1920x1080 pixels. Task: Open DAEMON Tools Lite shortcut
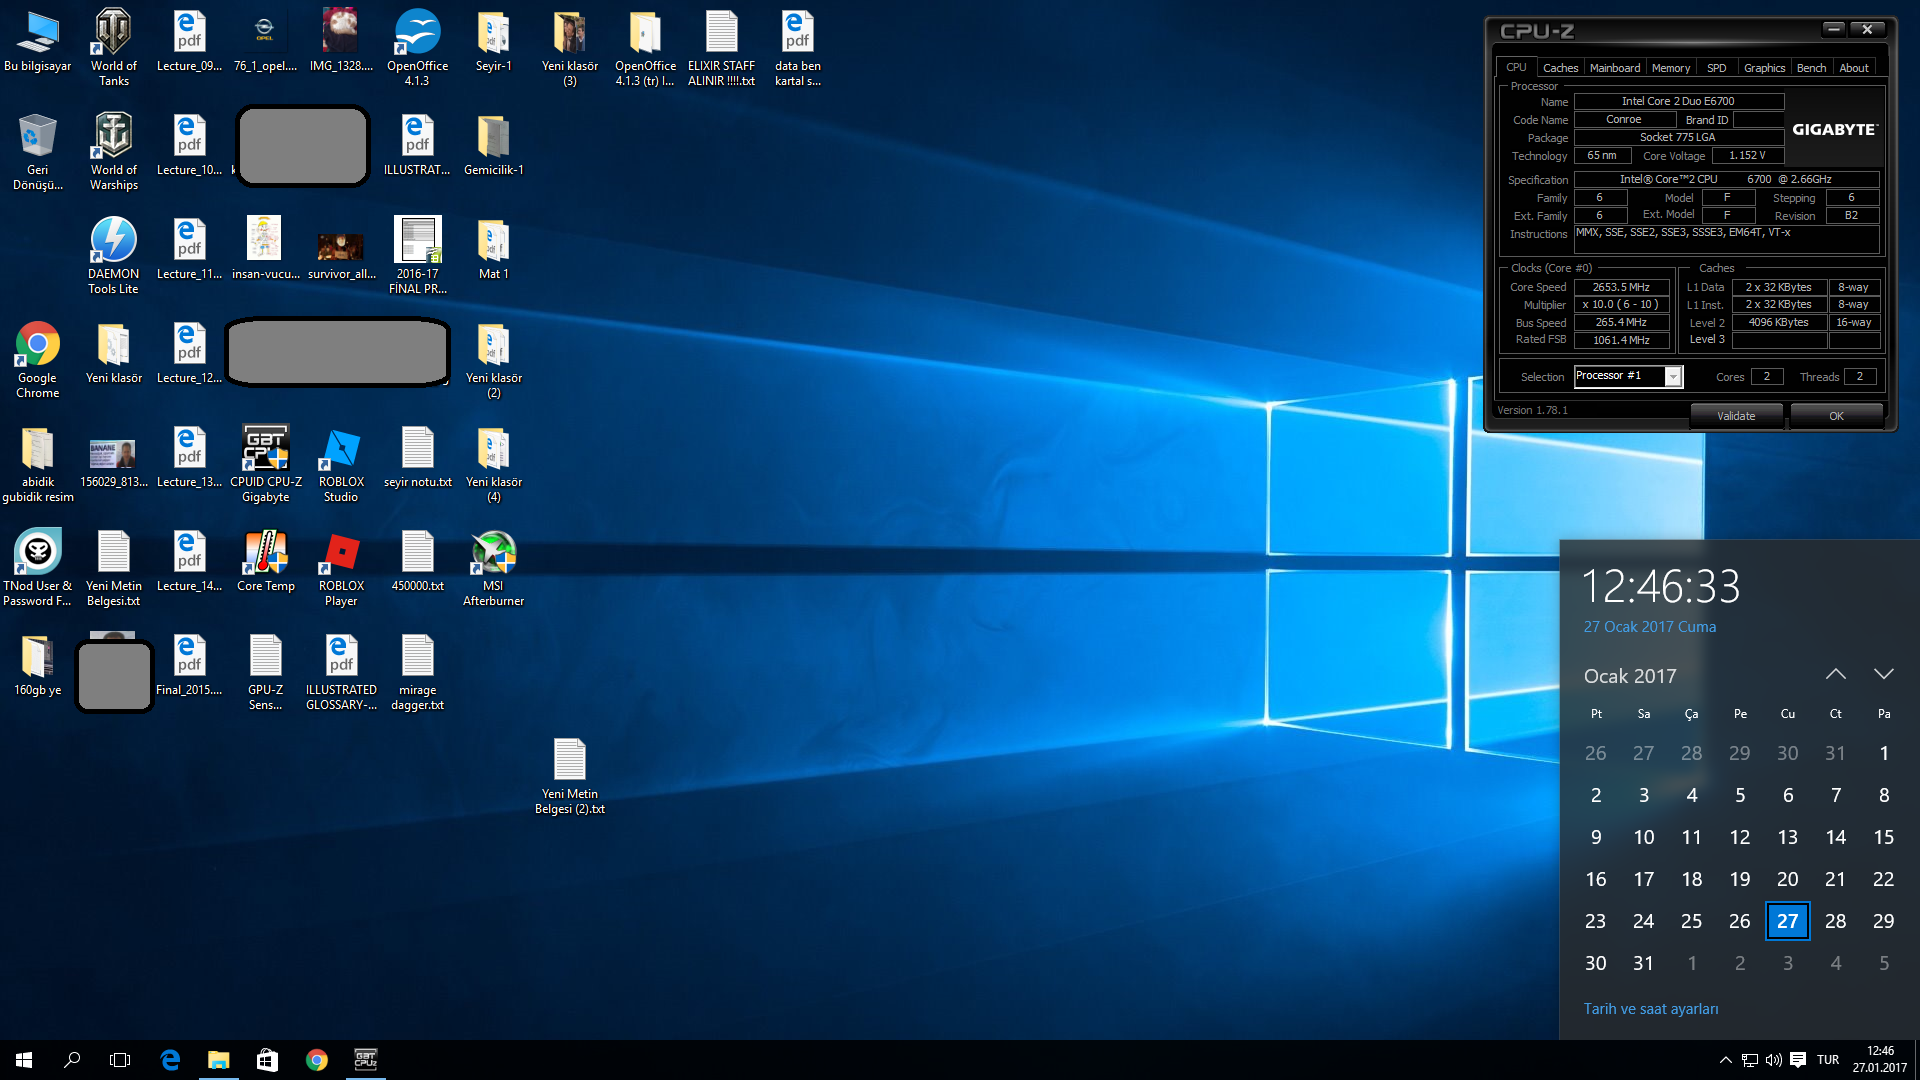coord(113,255)
